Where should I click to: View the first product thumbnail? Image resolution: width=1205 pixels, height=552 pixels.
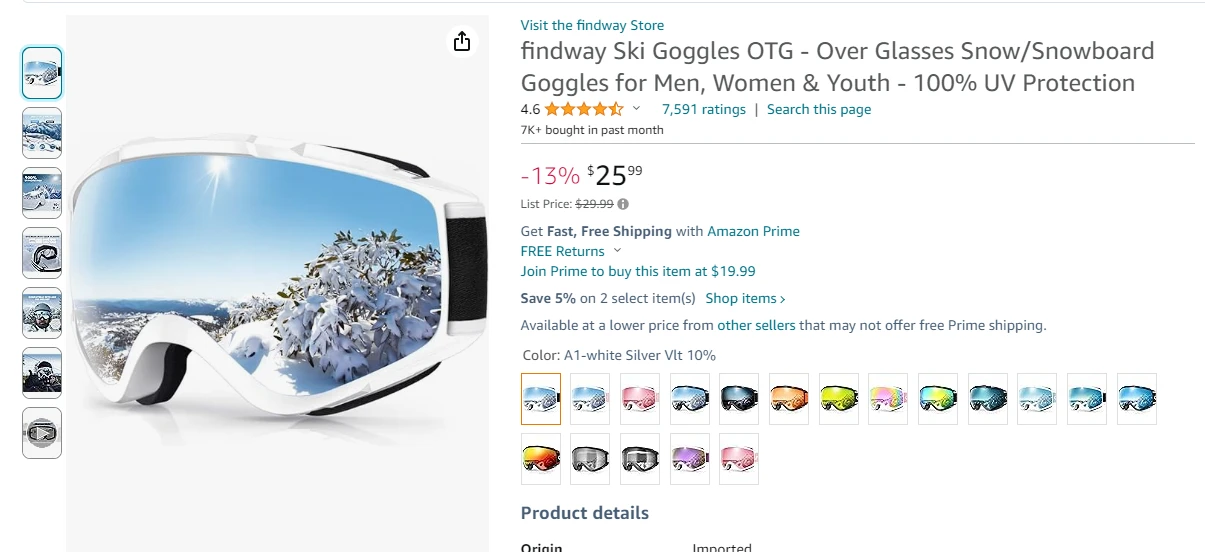[42, 73]
